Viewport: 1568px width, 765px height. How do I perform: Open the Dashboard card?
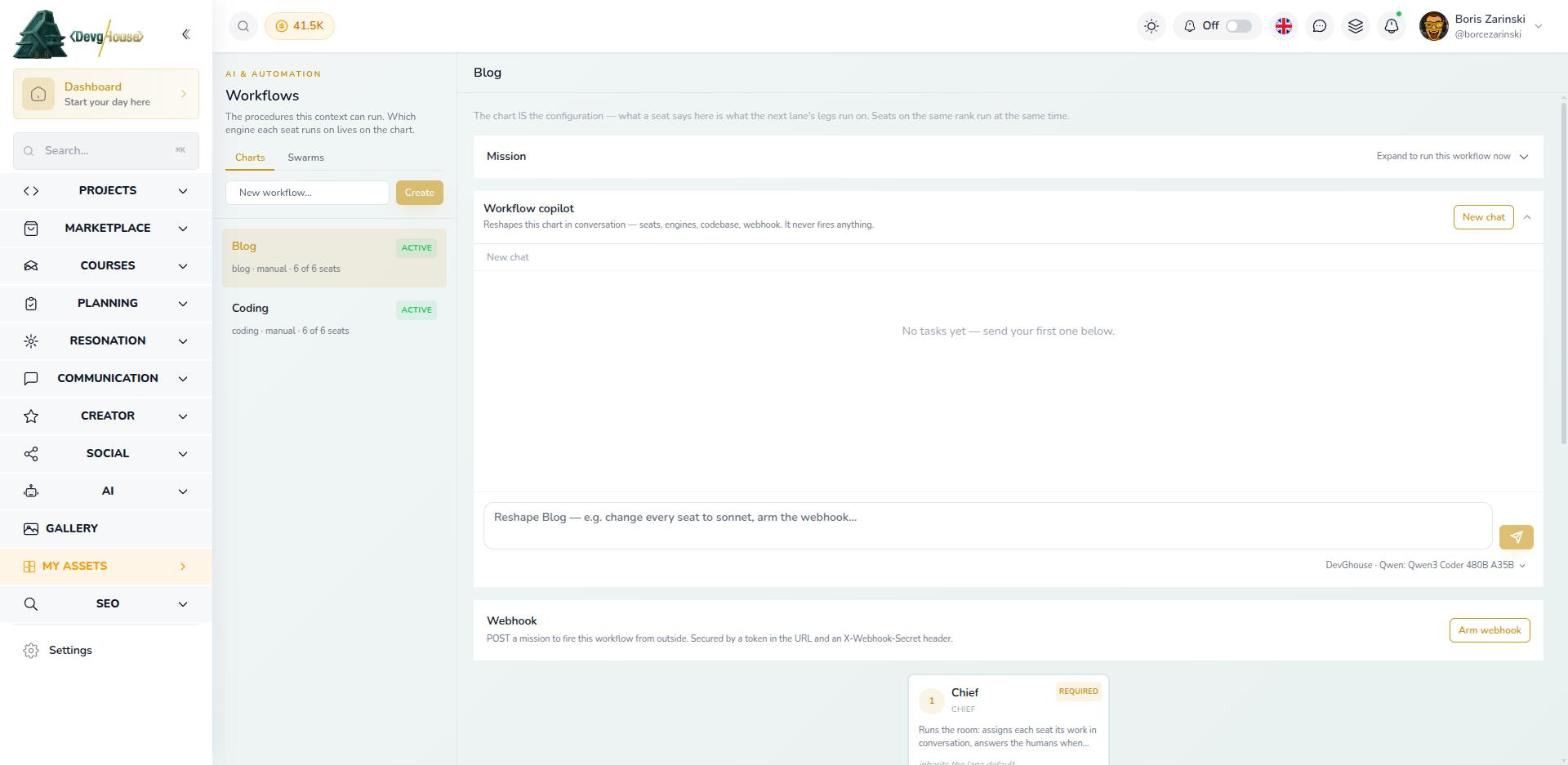106,94
